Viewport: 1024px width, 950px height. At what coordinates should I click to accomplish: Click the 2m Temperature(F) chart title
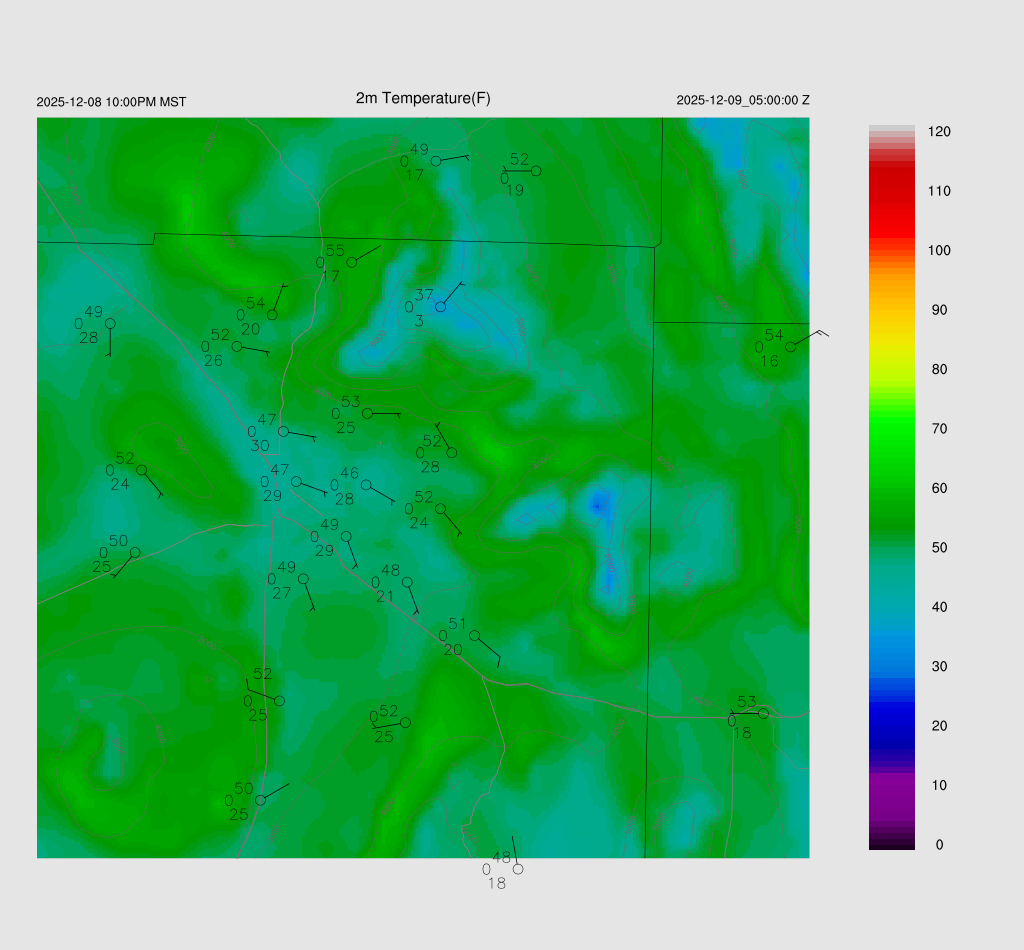click(423, 98)
